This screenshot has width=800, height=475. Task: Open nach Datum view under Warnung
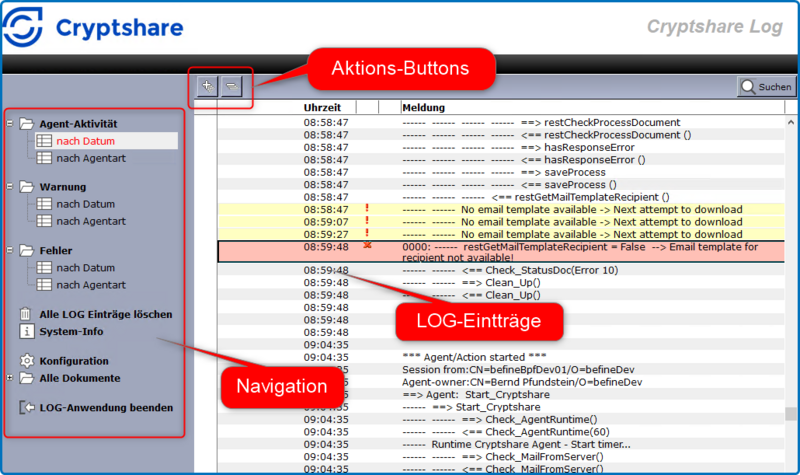click(84, 204)
